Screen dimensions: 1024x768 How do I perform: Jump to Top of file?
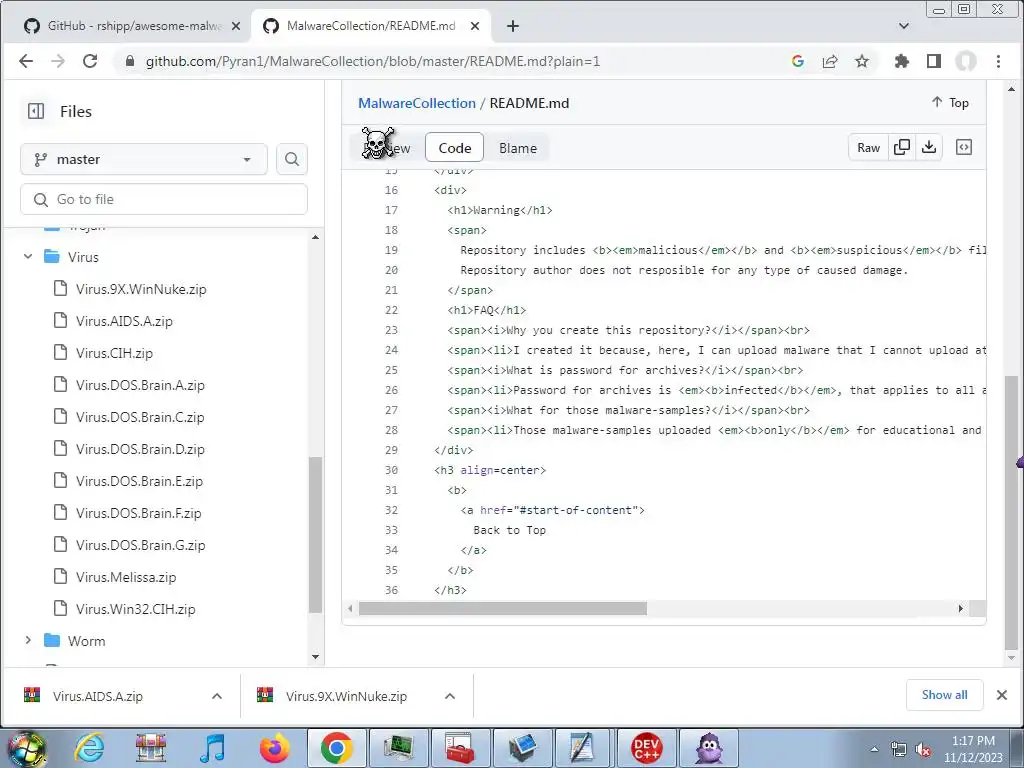tap(950, 103)
